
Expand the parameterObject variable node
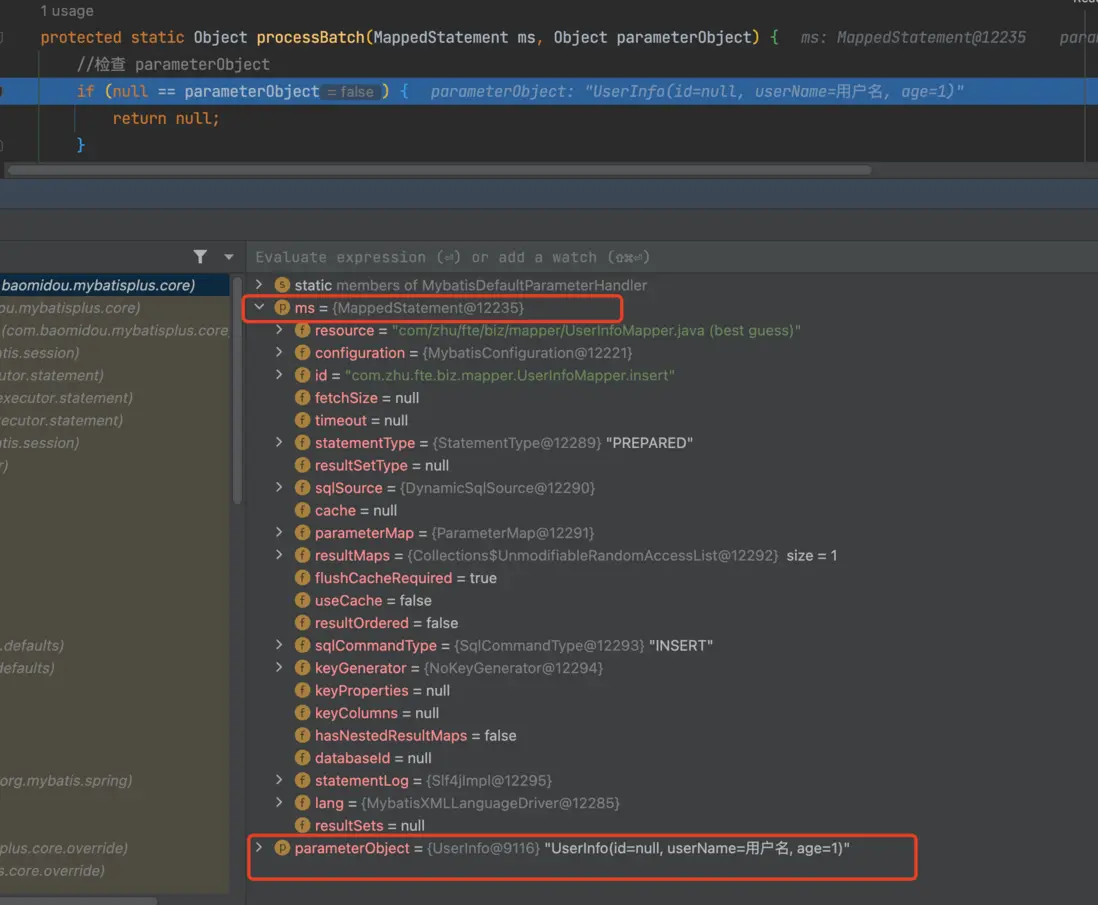[x=260, y=848]
